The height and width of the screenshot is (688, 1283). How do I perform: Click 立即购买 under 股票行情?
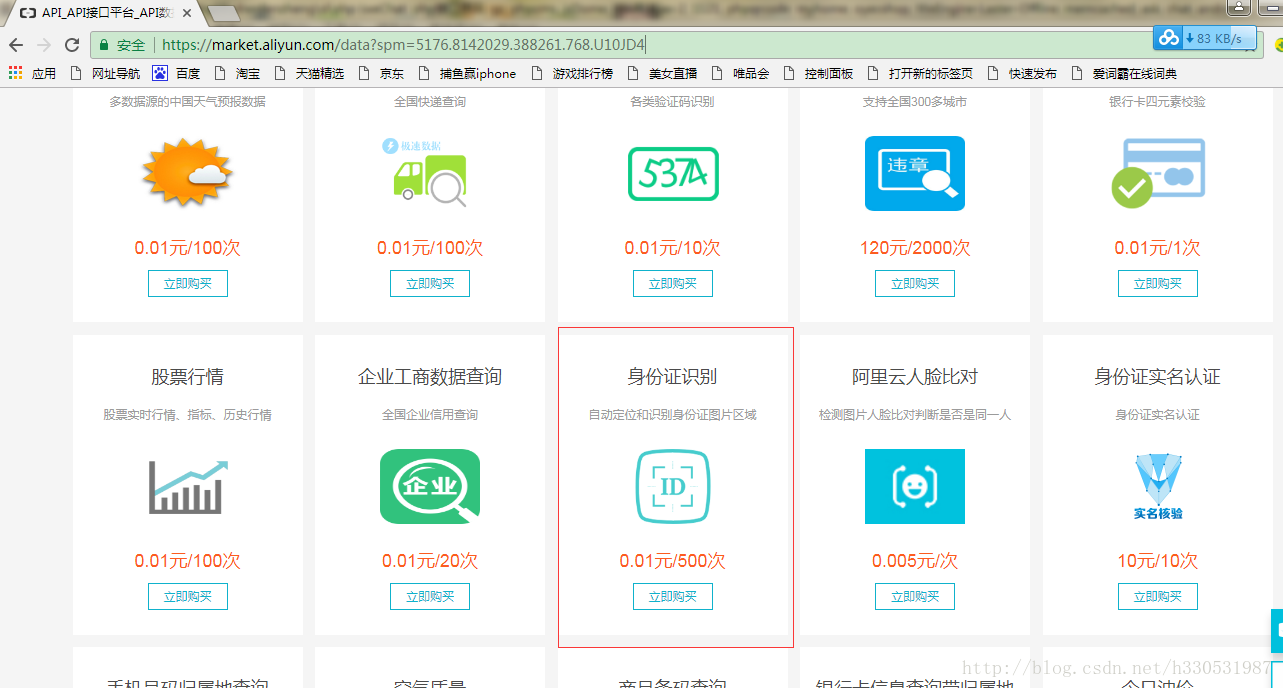pos(188,596)
